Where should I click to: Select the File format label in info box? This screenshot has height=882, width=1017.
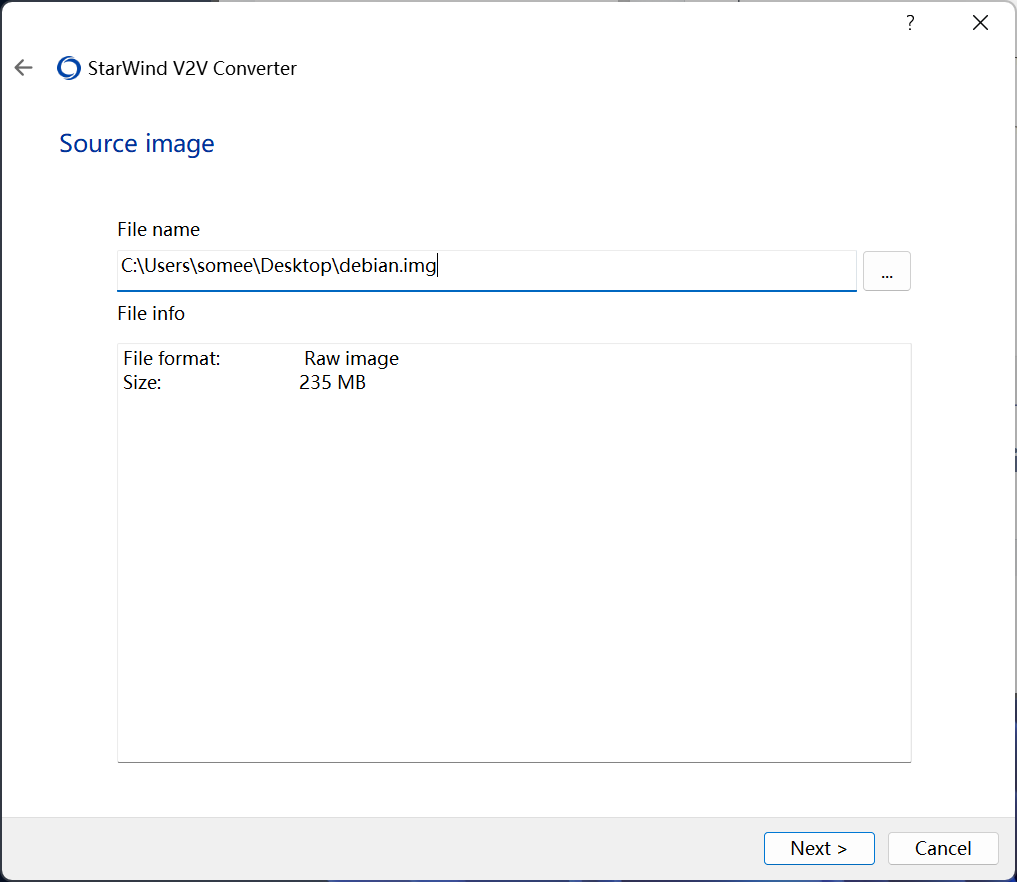(171, 358)
